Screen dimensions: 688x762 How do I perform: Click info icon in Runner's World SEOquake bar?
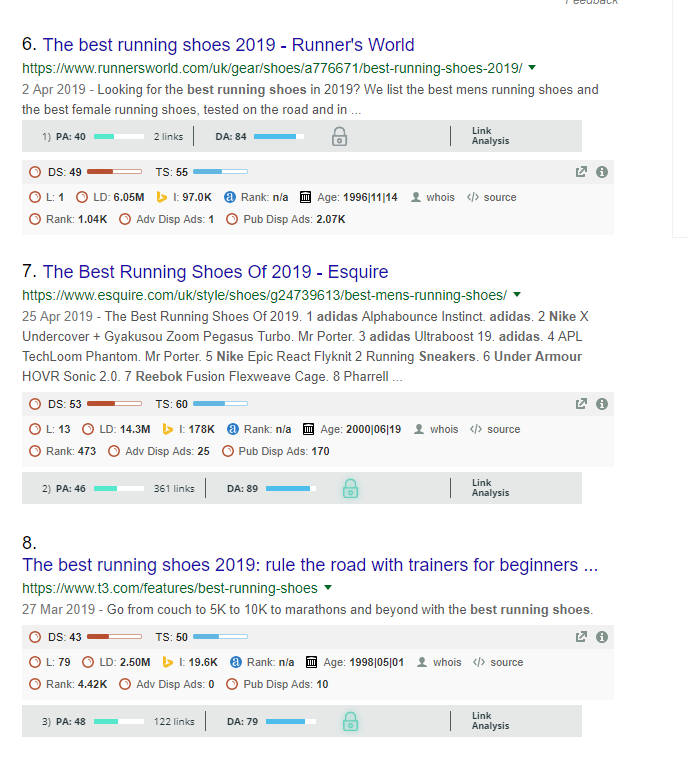(x=602, y=172)
